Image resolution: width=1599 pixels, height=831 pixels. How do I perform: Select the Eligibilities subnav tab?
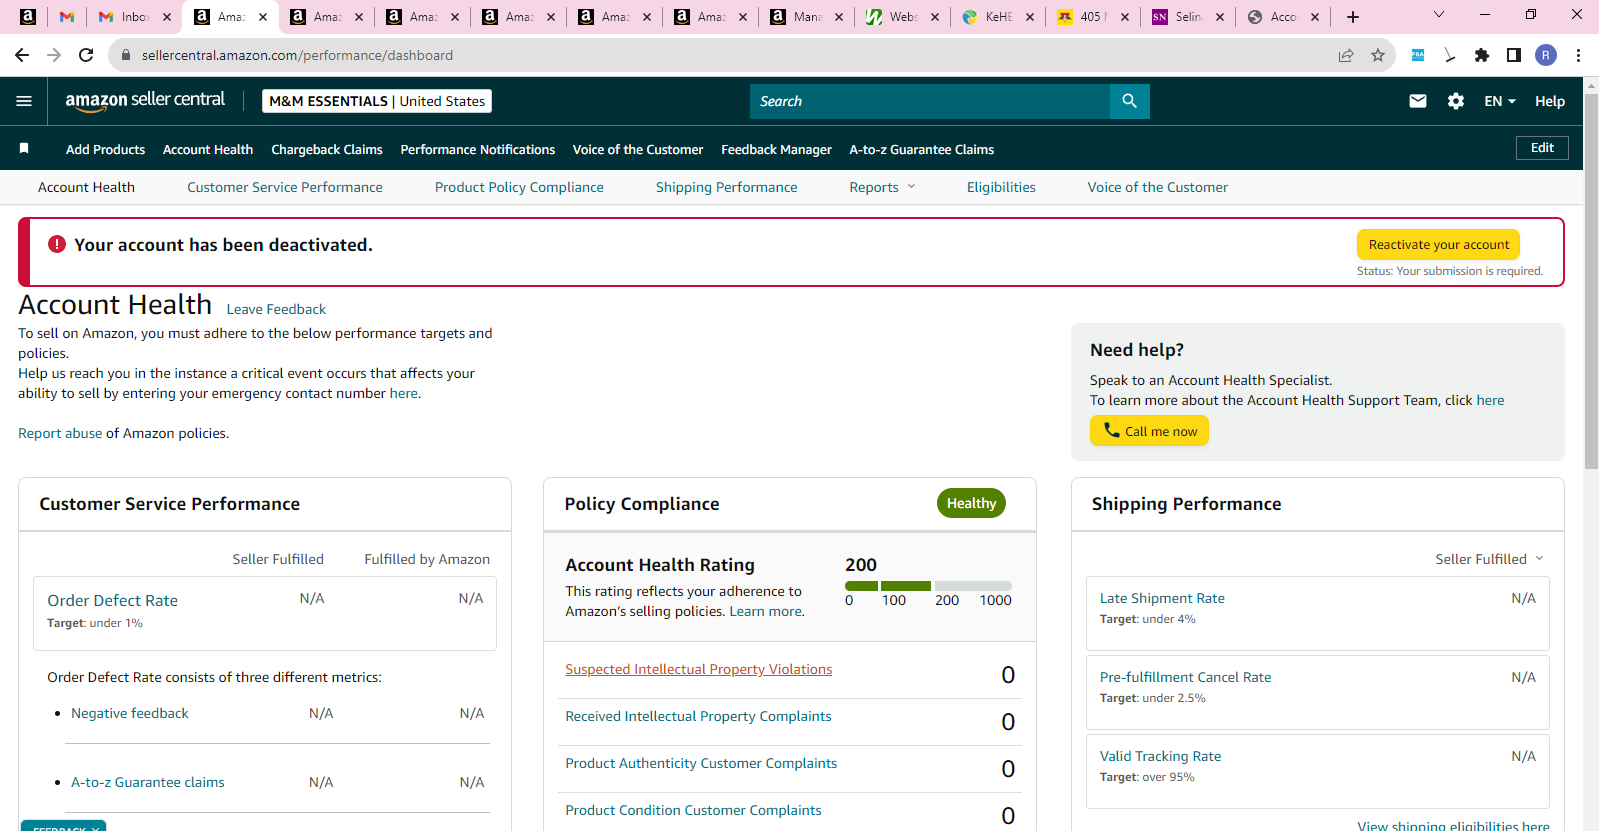1001,187
